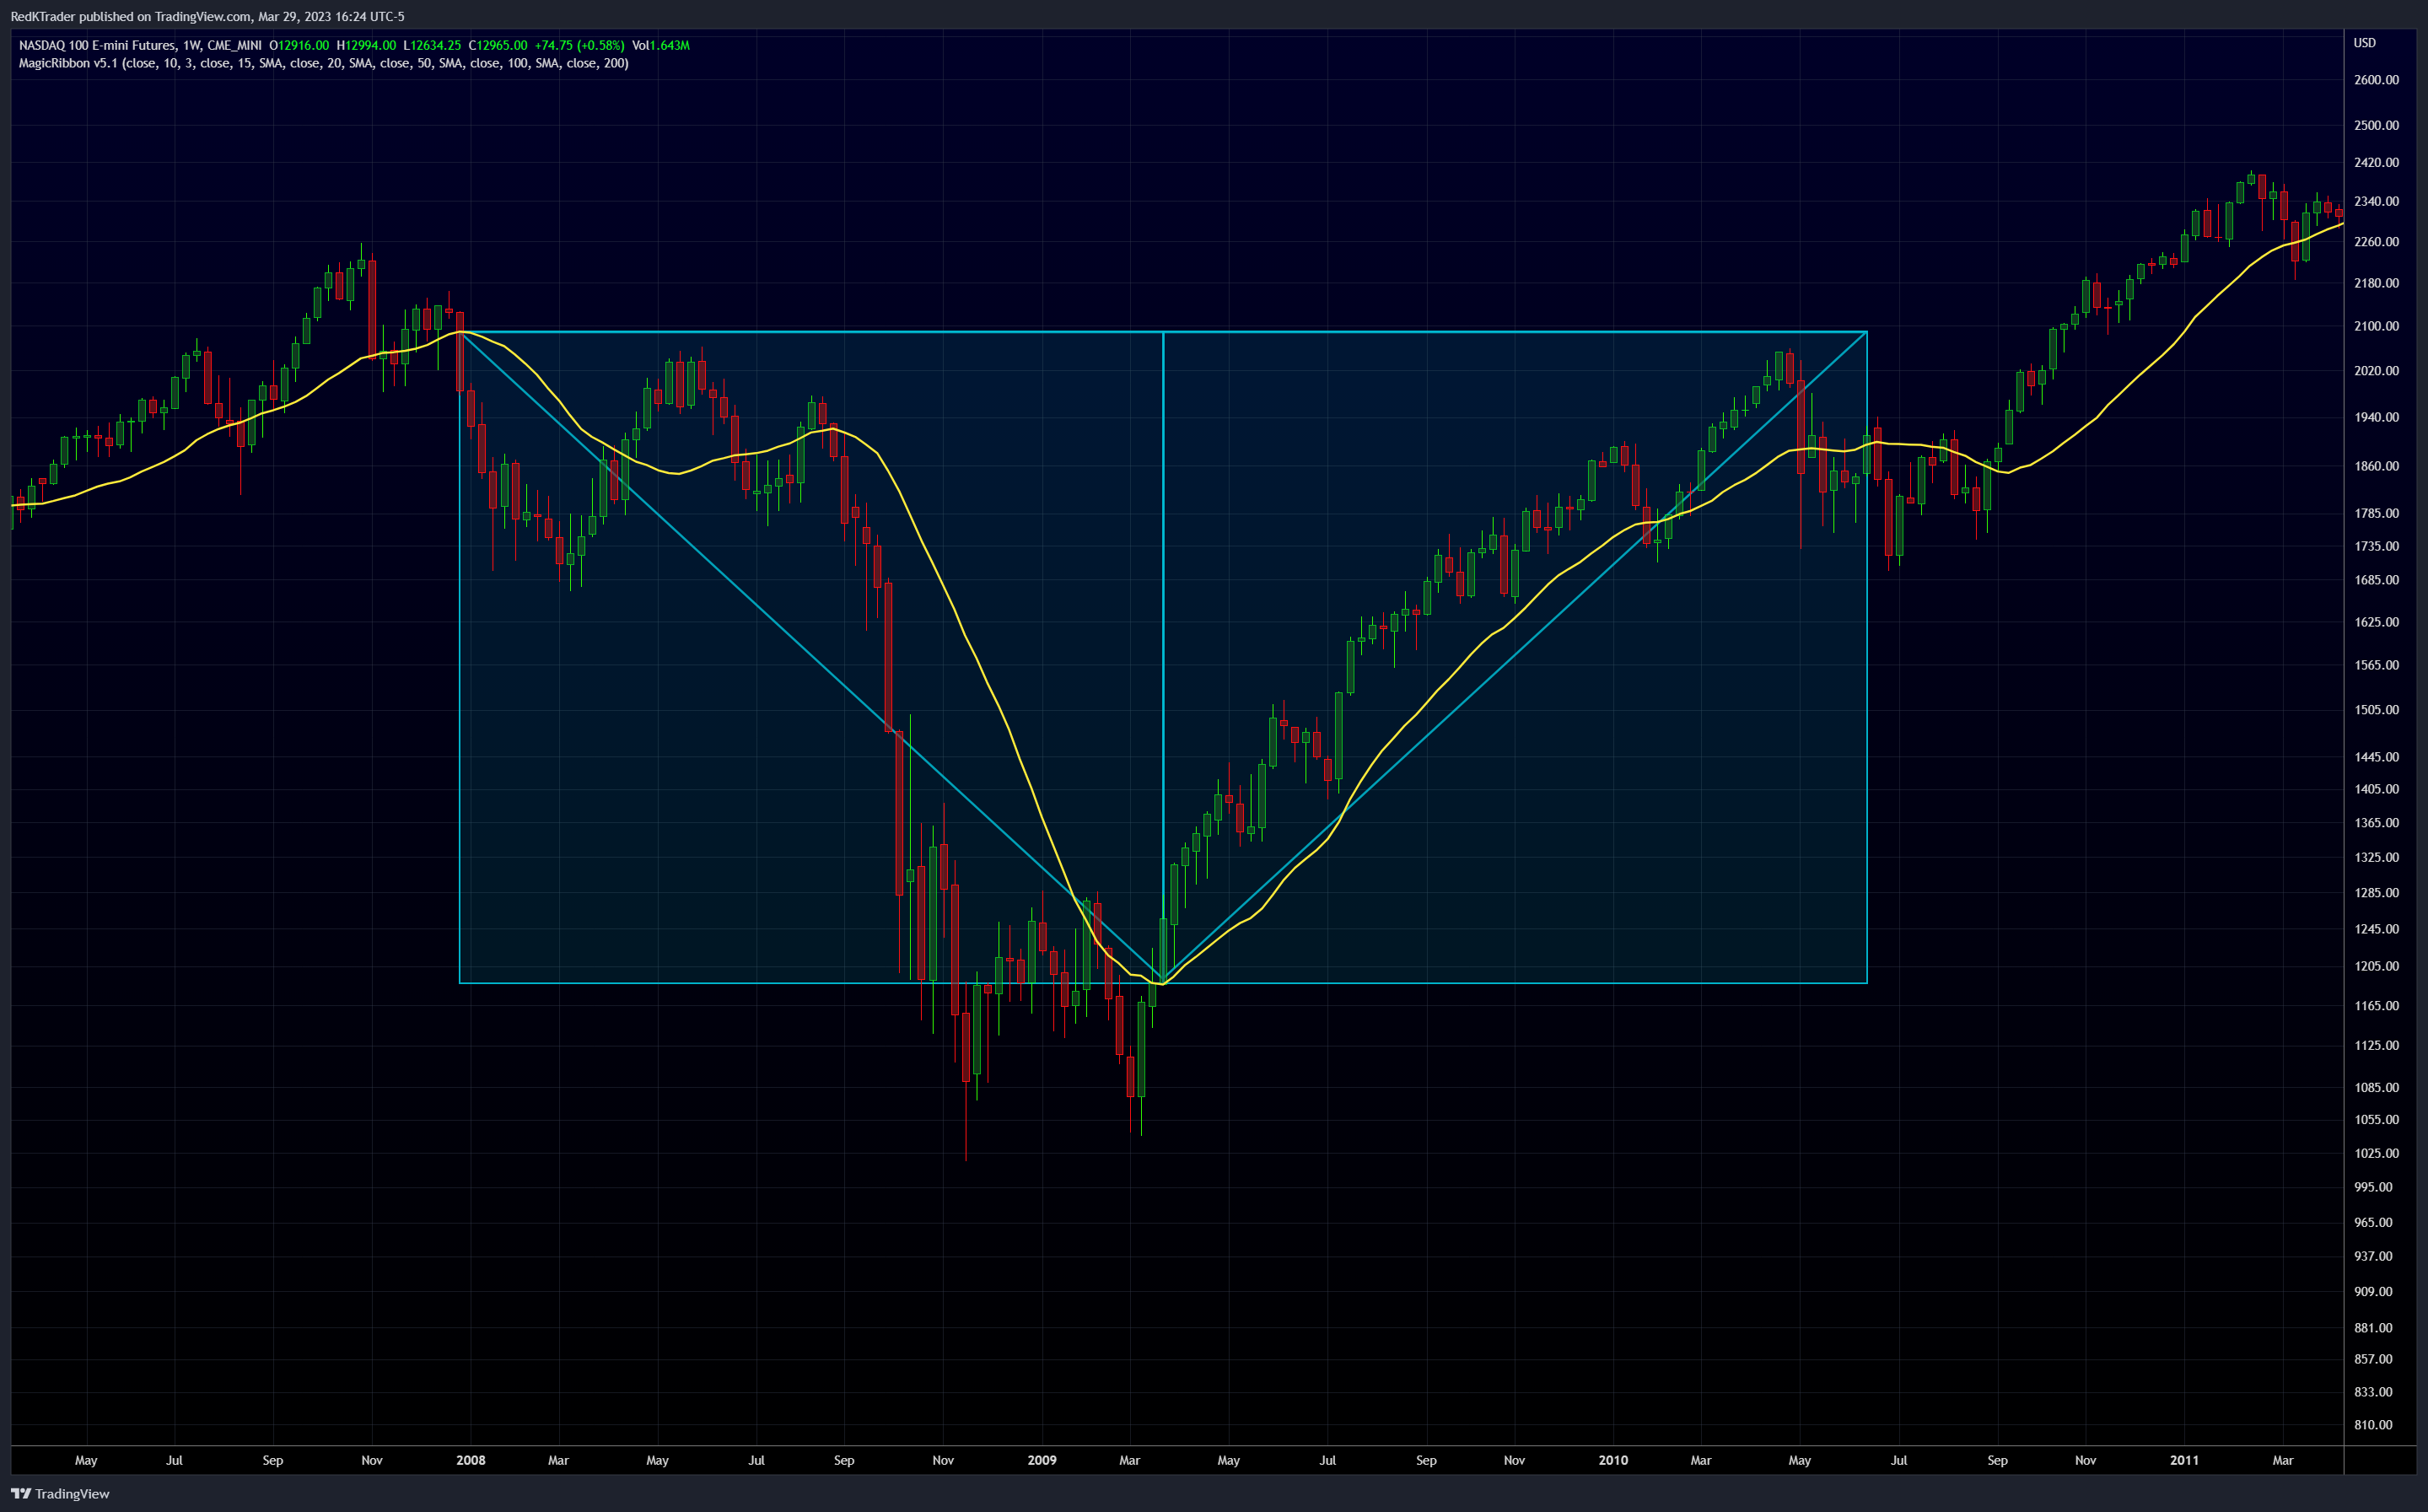Click the open value O12916.00
Viewport: 2428px width, 1512px height.
[x=299, y=45]
